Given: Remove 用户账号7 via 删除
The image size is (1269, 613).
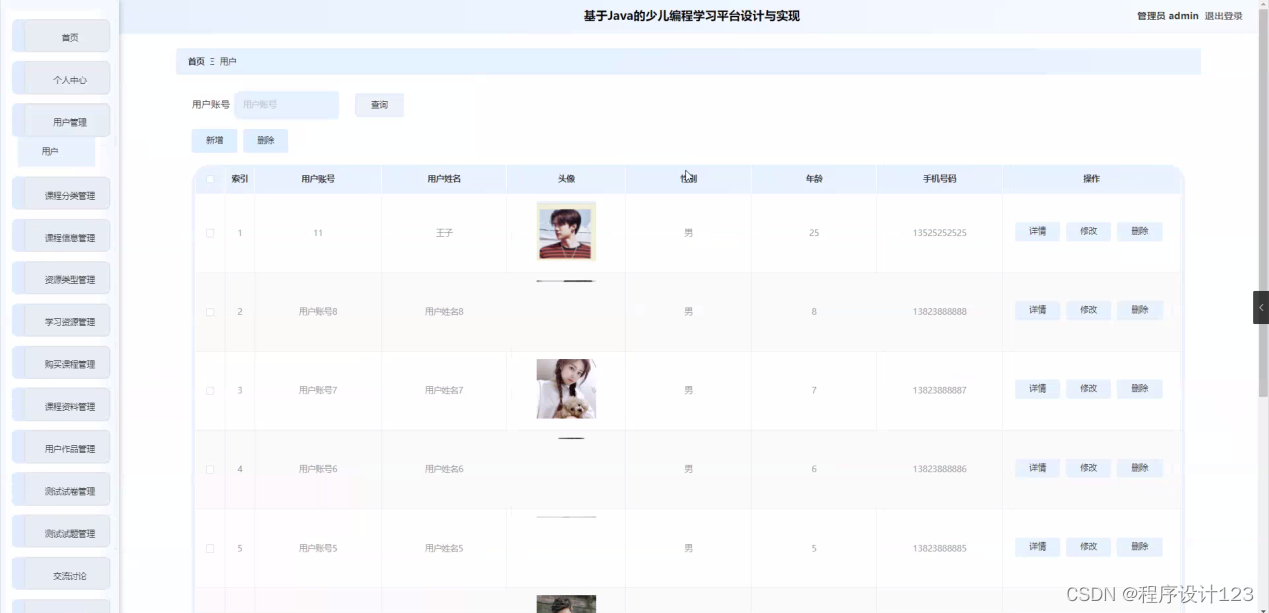Looking at the screenshot, I should pyautogui.click(x=1139, y=389).
